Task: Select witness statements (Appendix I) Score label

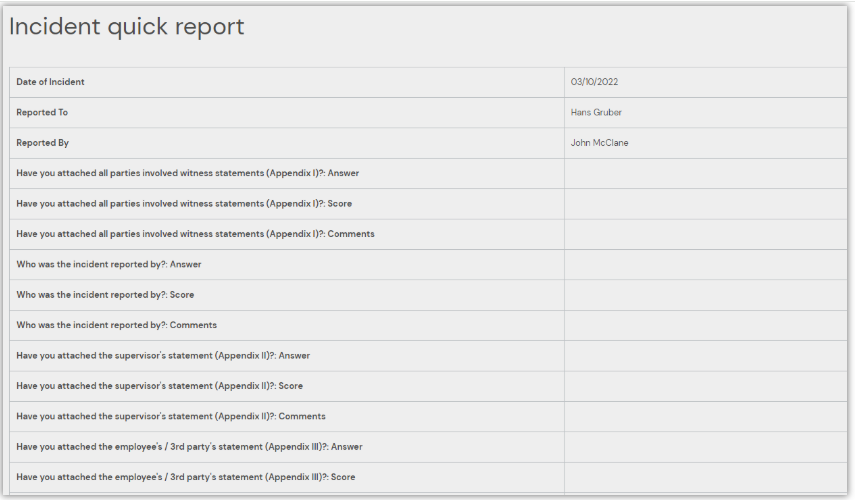Action: point(184,204)
